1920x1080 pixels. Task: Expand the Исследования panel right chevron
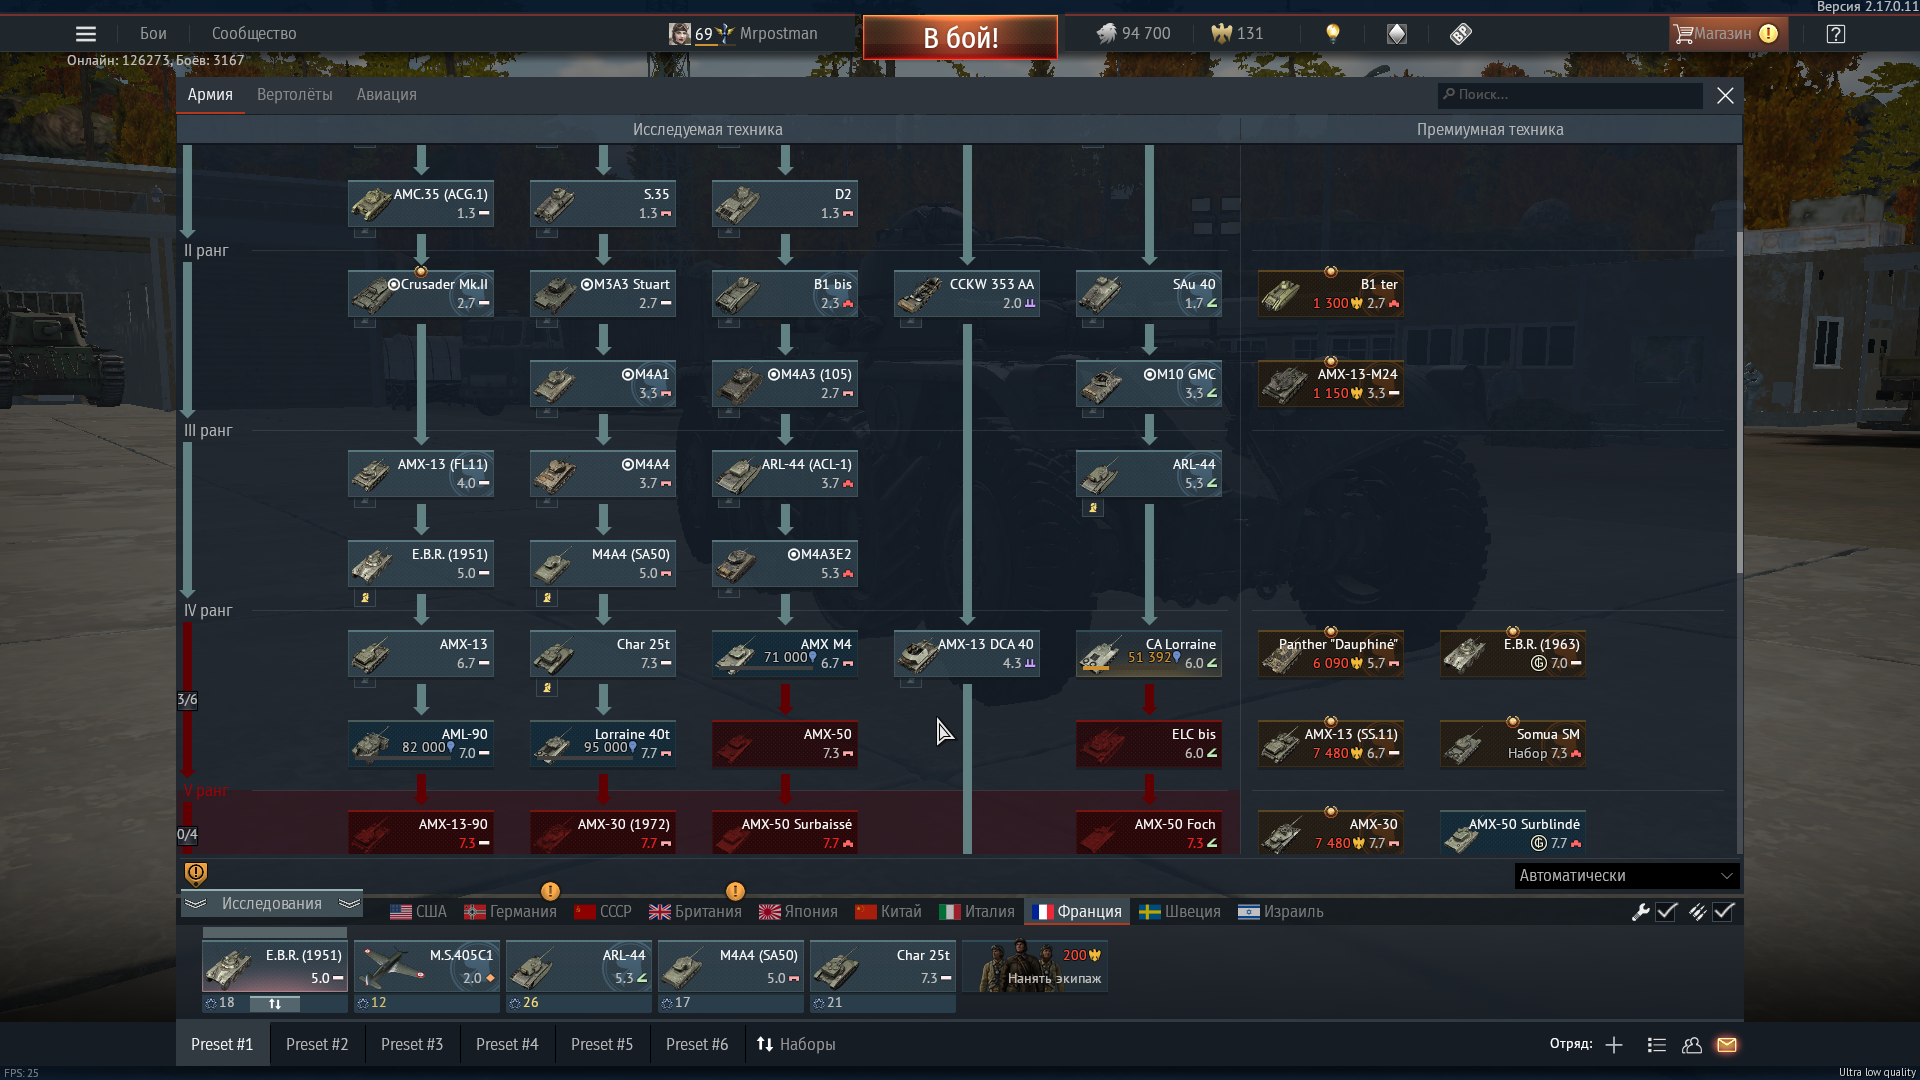349,904
